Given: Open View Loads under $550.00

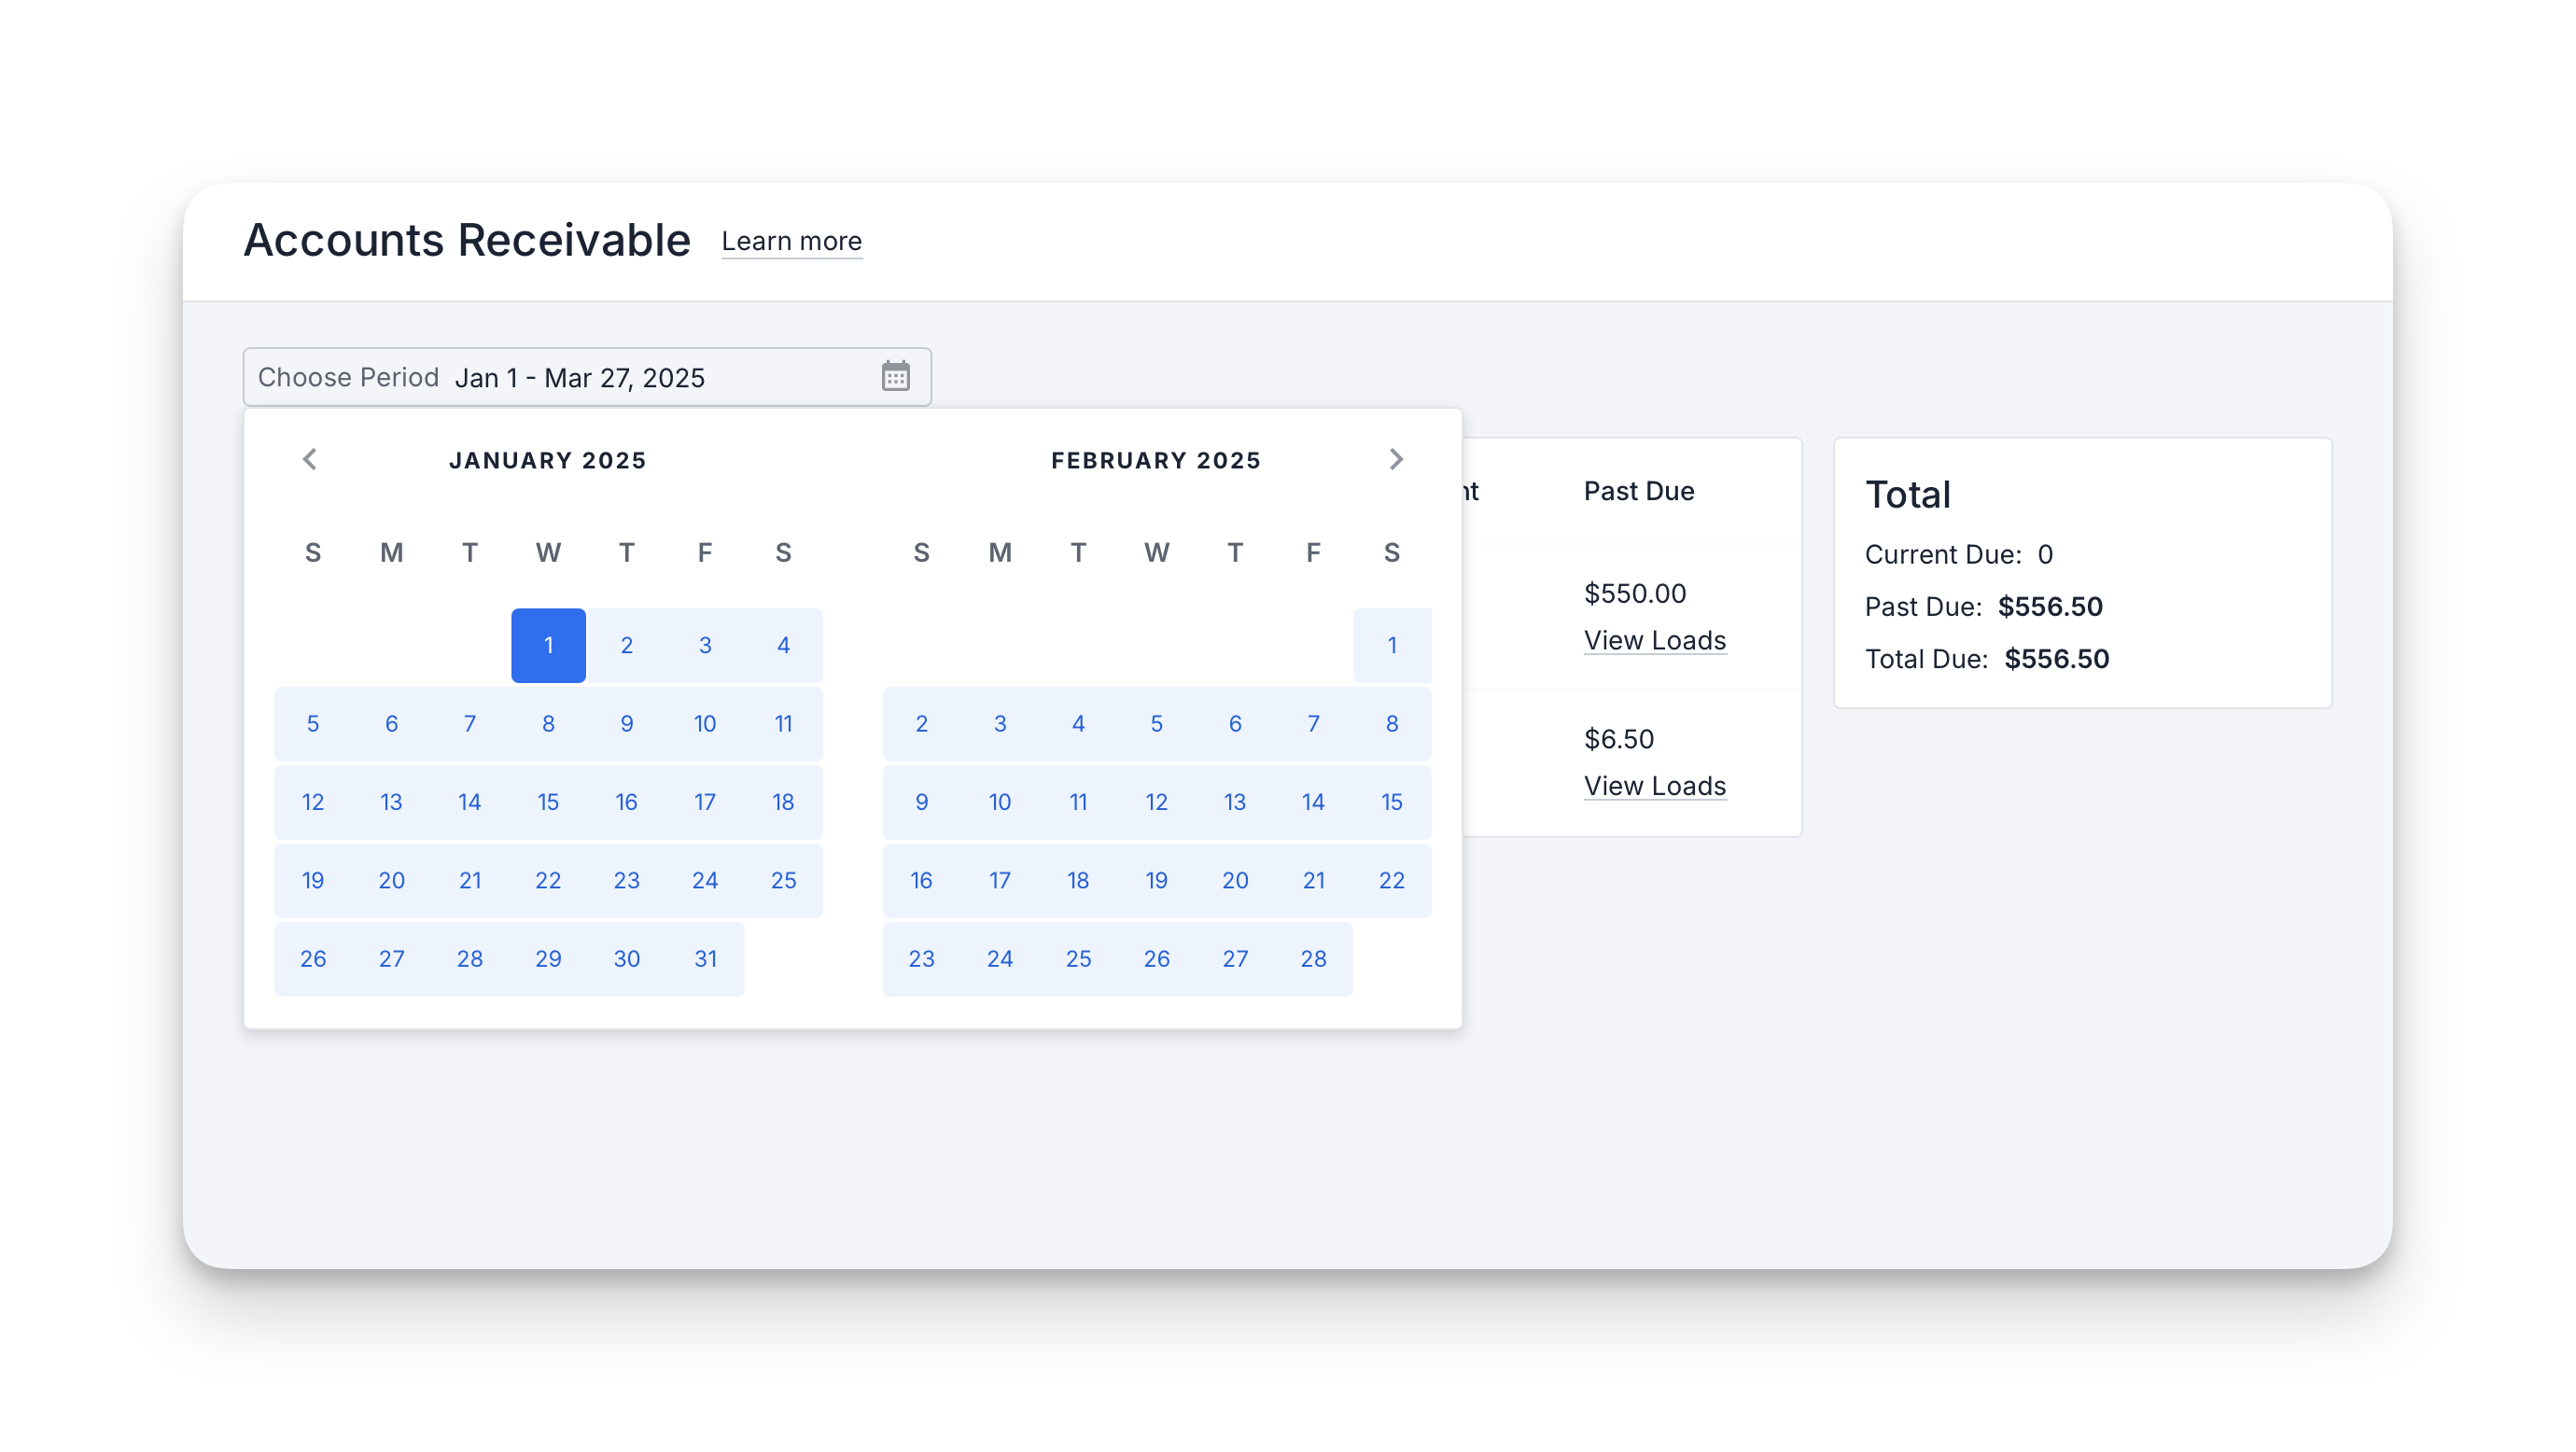Looking at the screenshot, I should pos(1654,640).
